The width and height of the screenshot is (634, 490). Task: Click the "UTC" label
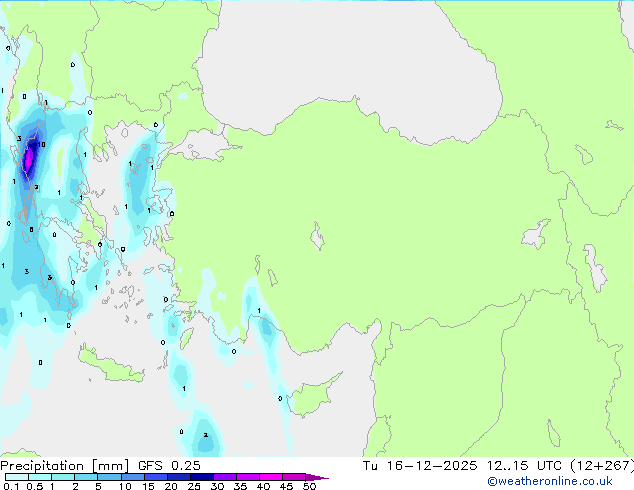549,466
